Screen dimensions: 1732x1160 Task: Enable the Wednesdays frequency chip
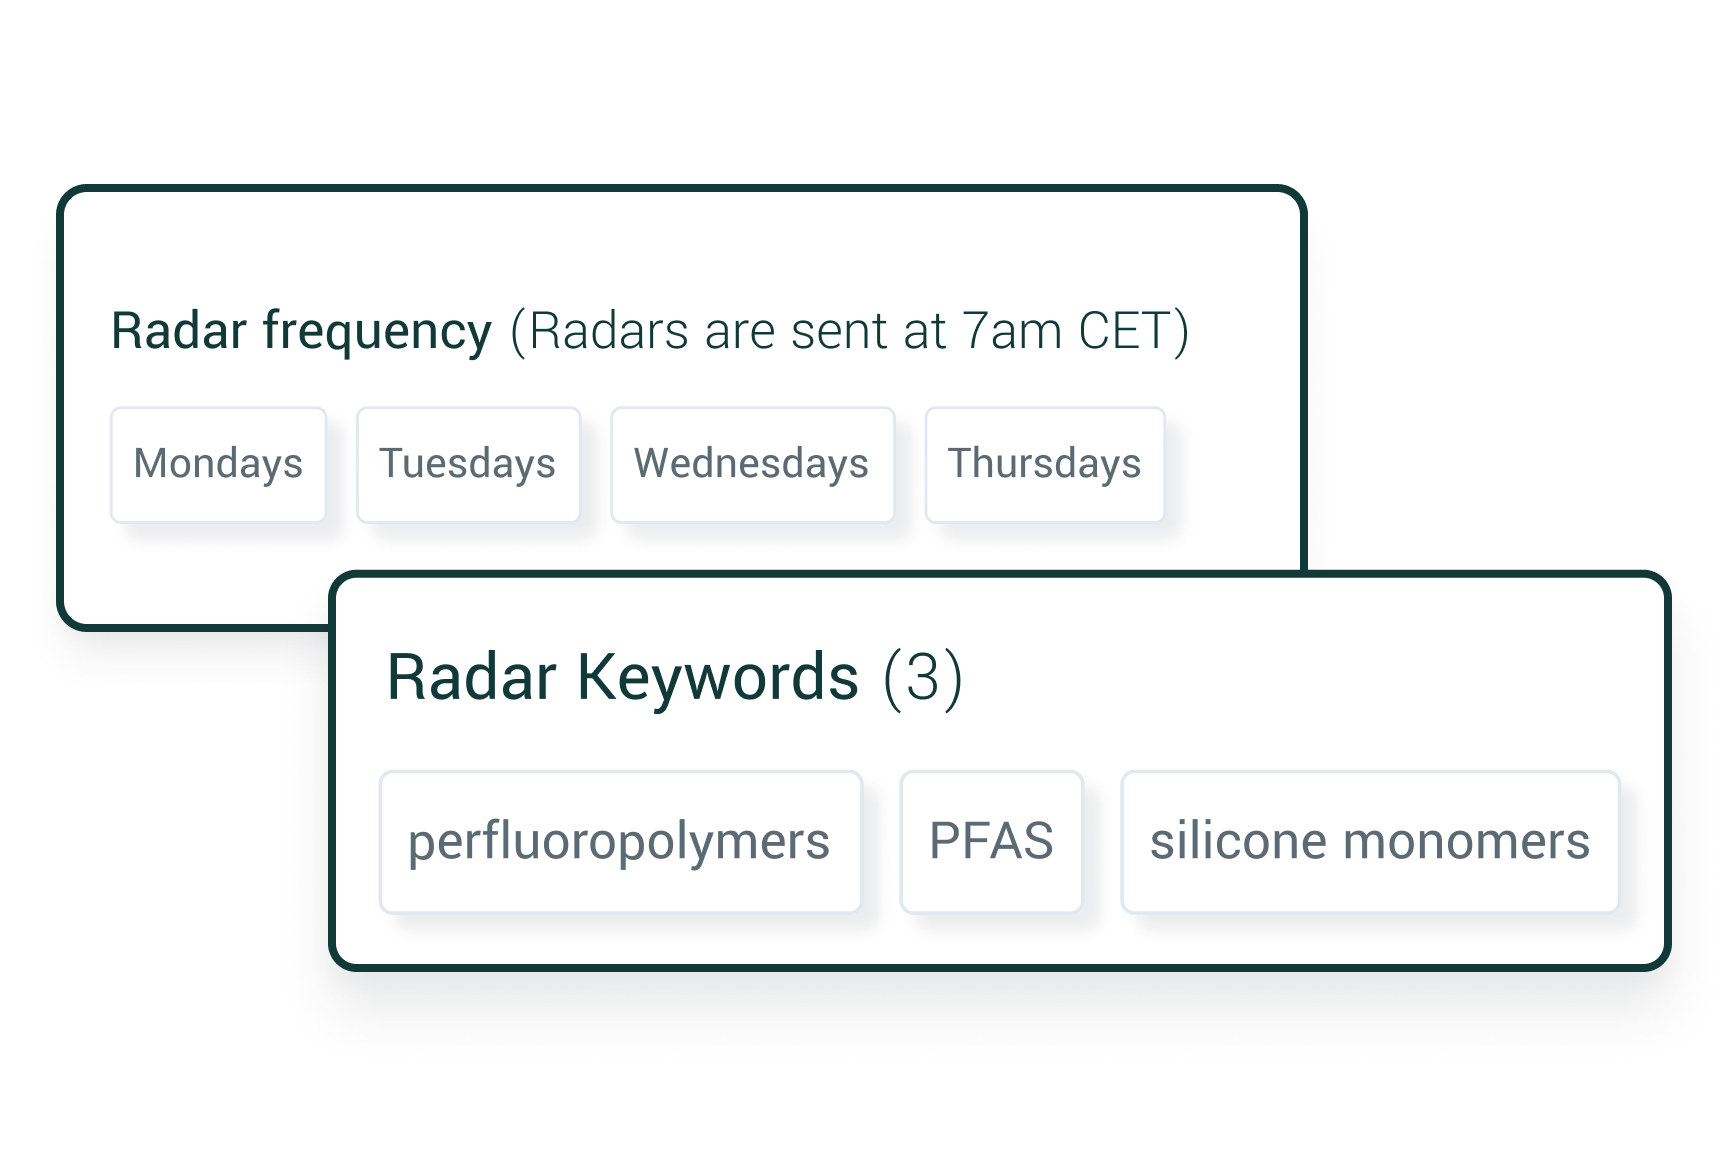[x=752, y=464]
